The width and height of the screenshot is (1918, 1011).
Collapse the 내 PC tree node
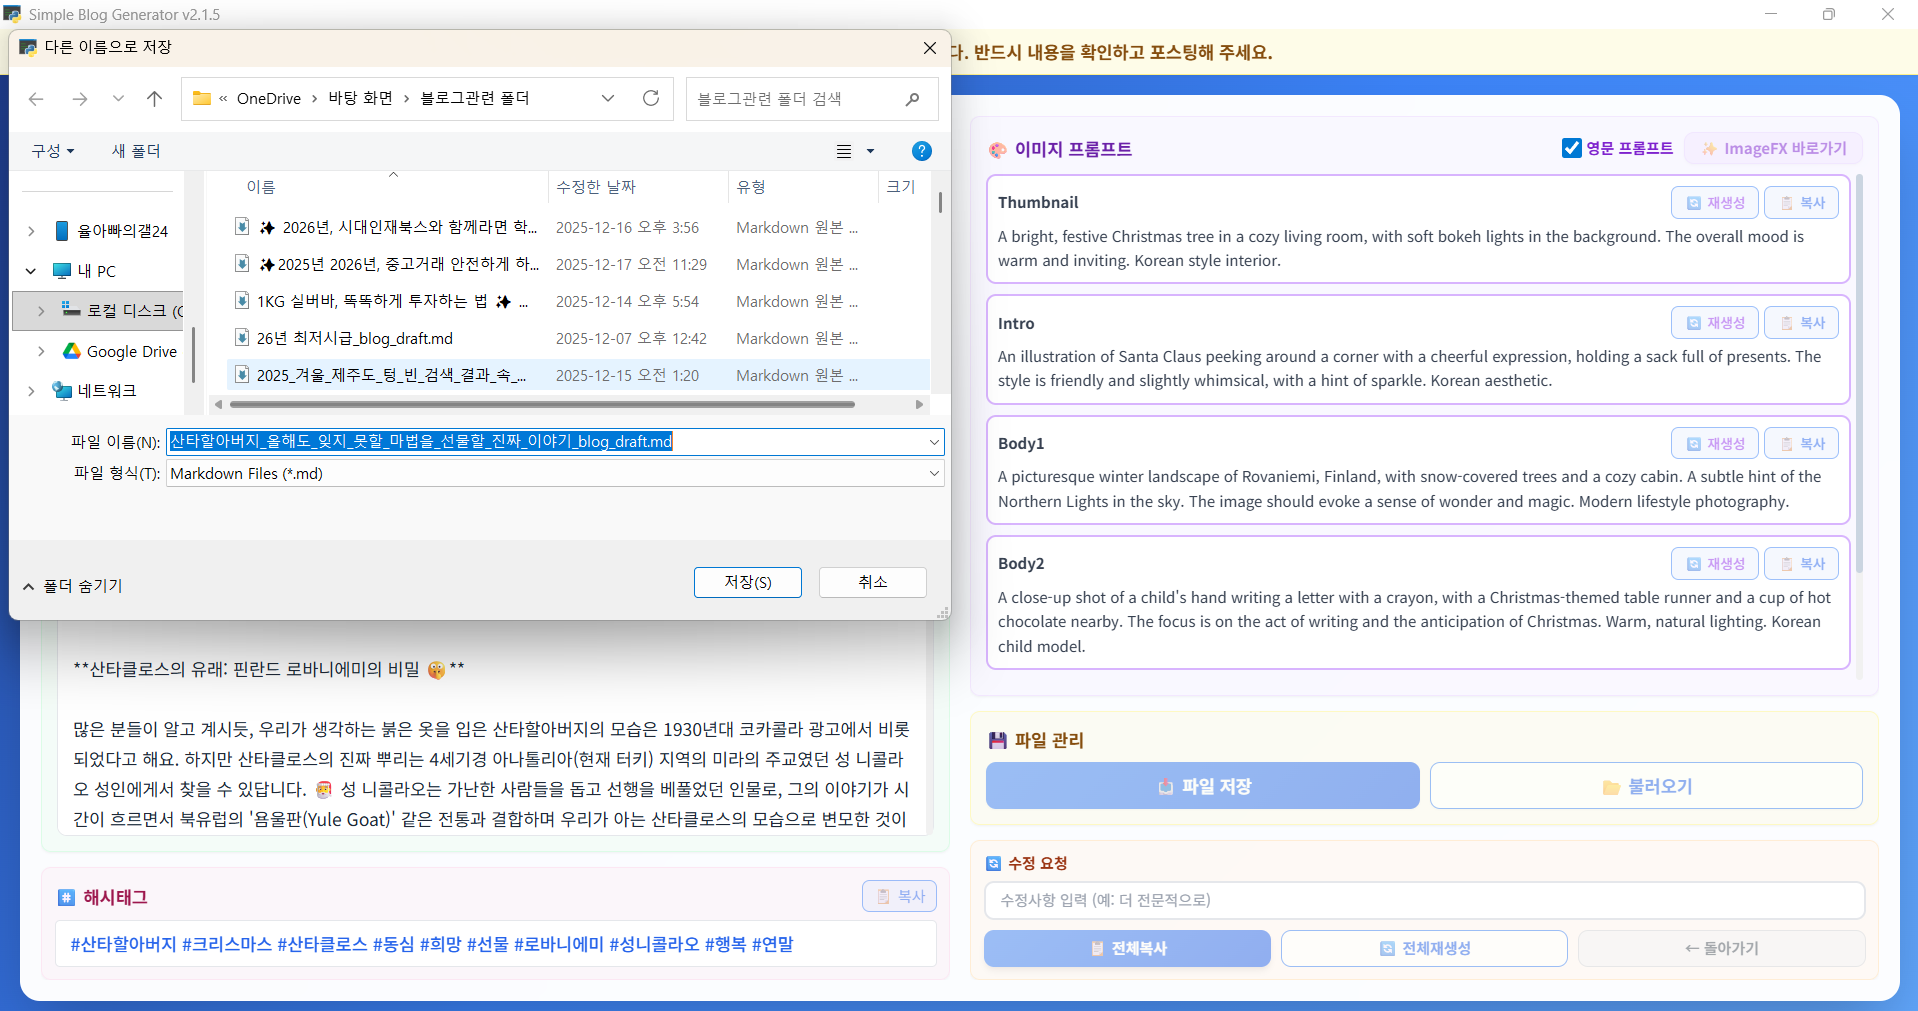[31, 271]
